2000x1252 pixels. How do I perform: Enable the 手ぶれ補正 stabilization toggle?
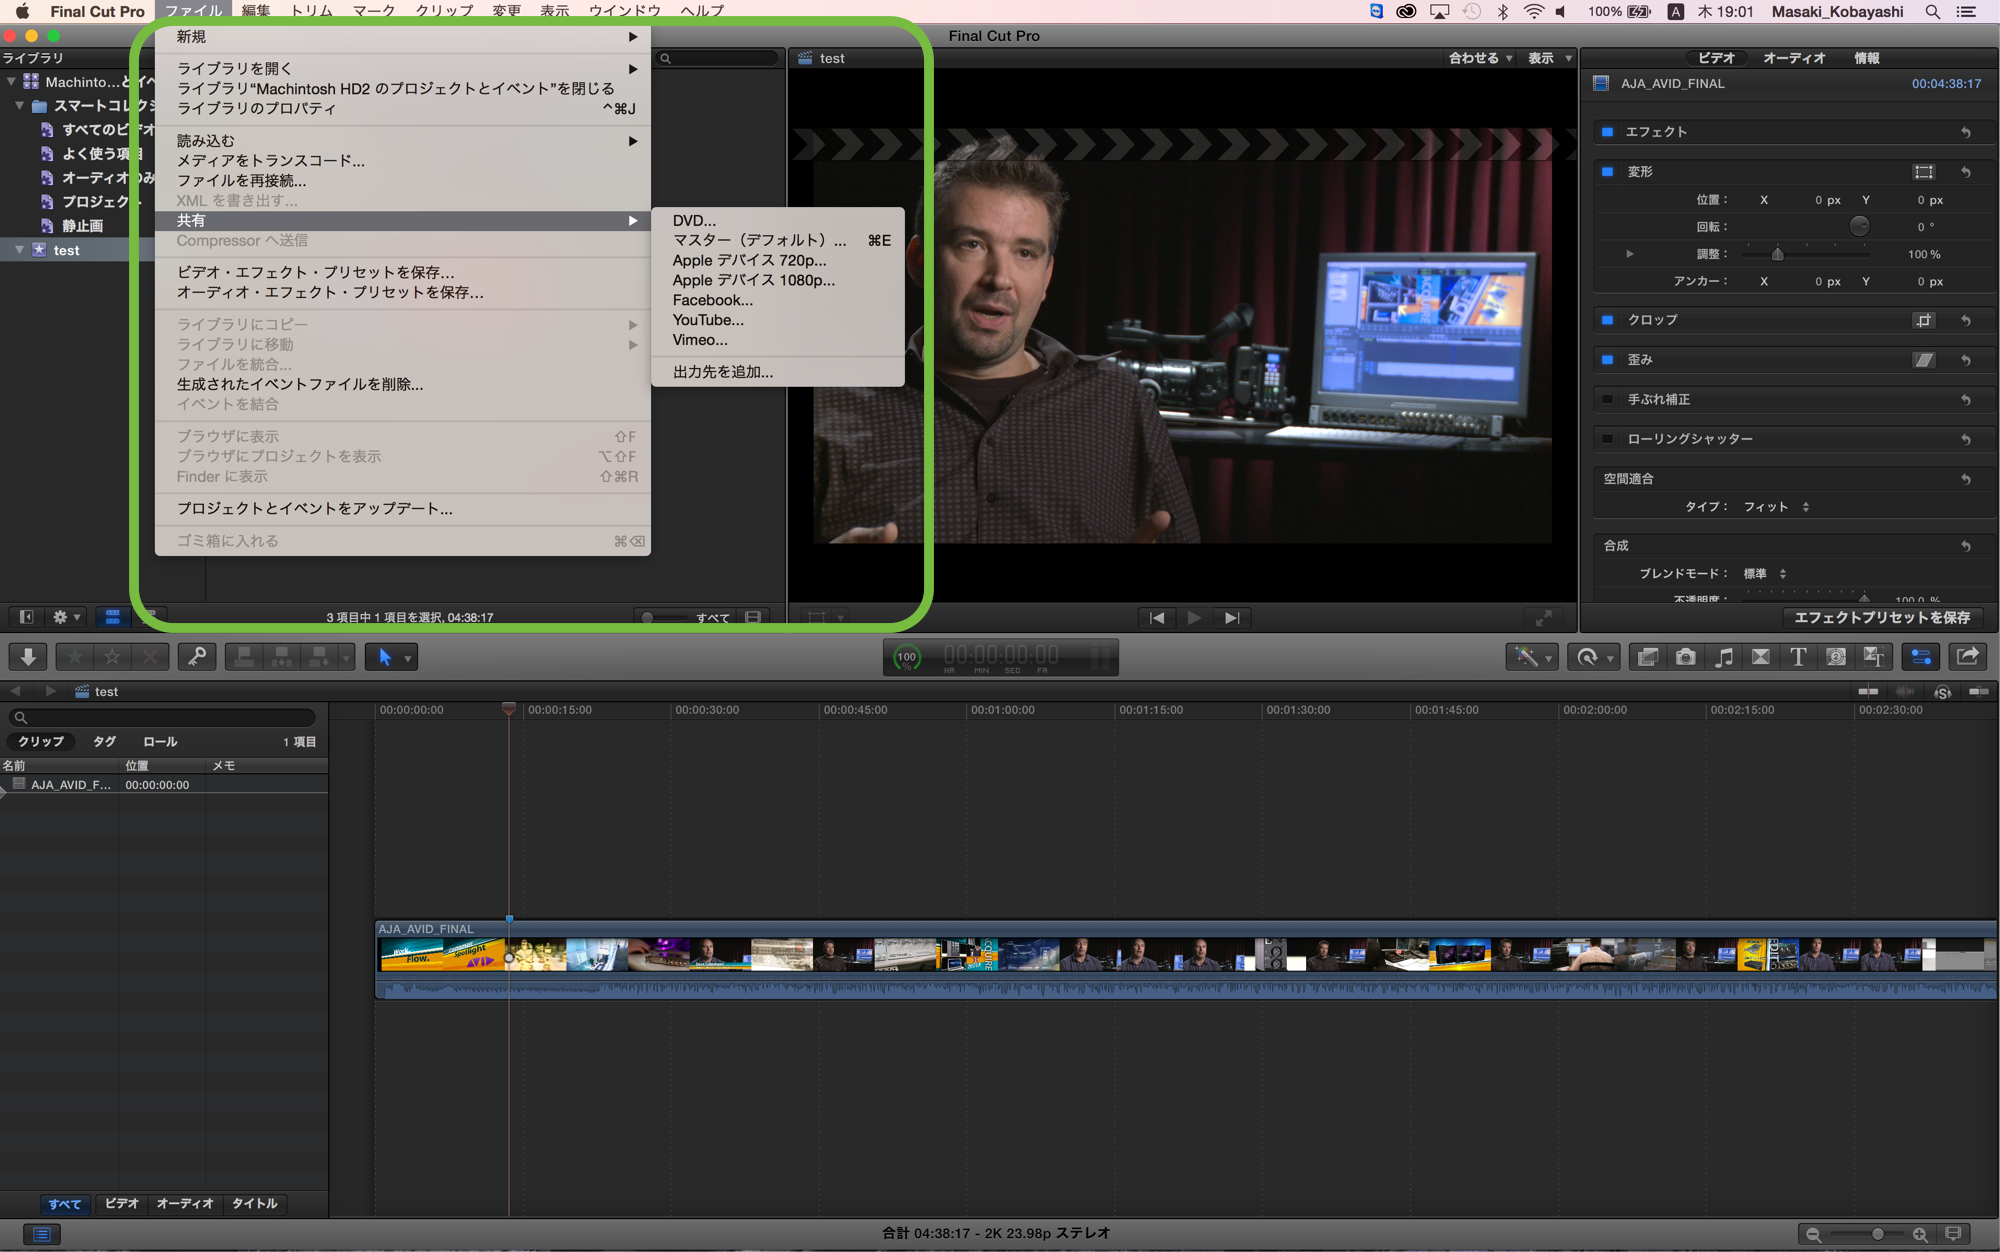(x=1607, y=399)
